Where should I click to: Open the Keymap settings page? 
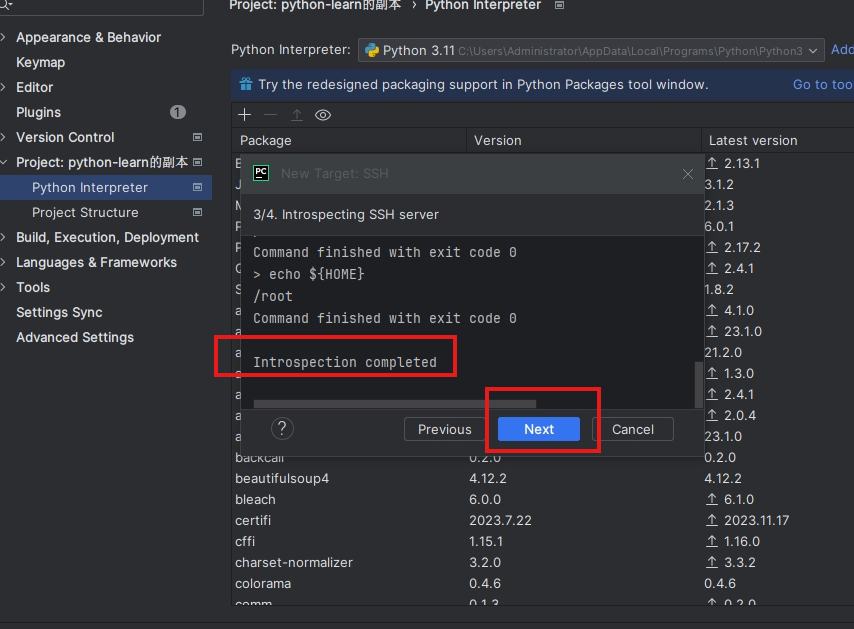40,62
